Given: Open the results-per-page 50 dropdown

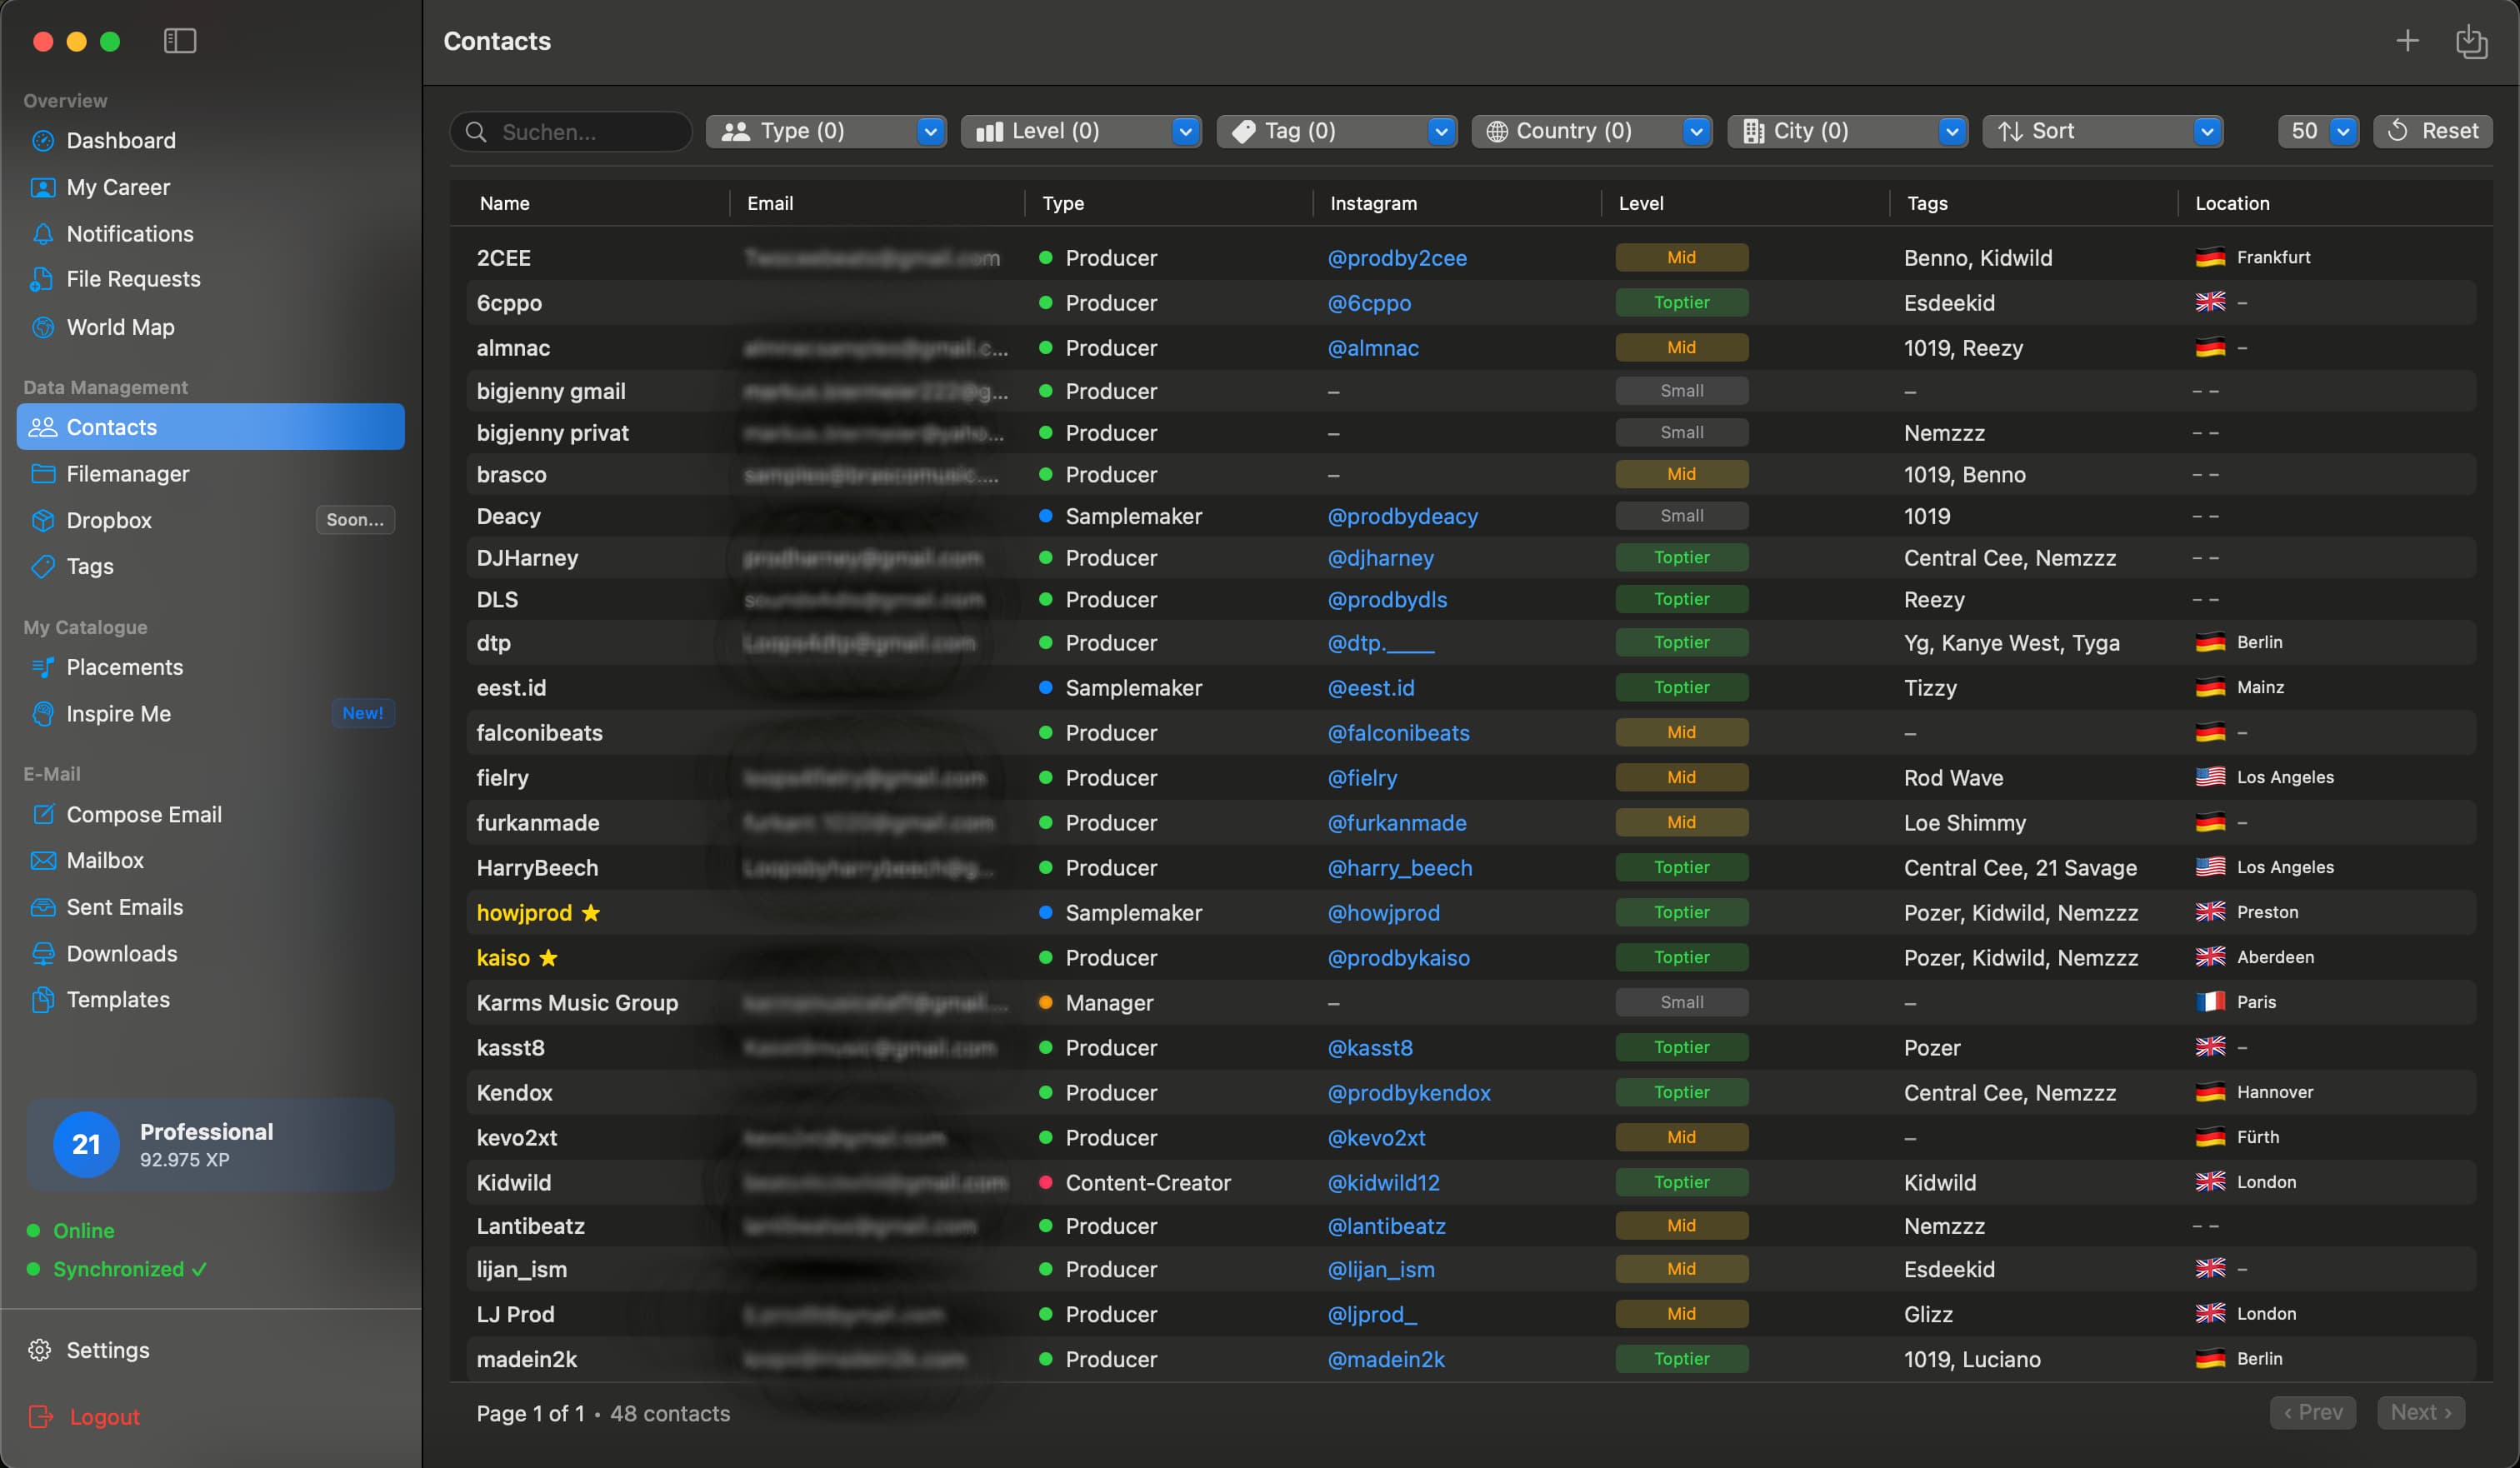Looking at the screenshot, I should [x=2318, y=131].
